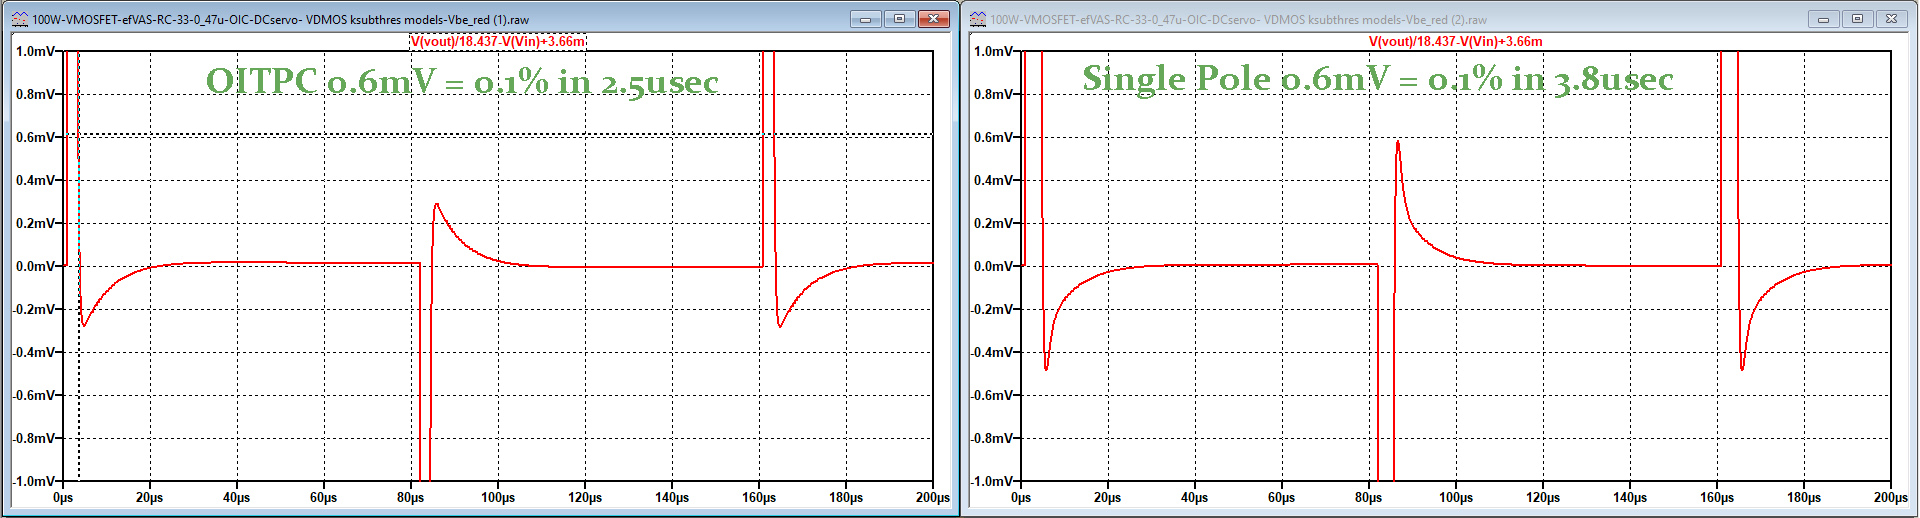Click the 1.0mV axis label in left plot
Viewport: 1920px width, 518px height.
[36, 51]
